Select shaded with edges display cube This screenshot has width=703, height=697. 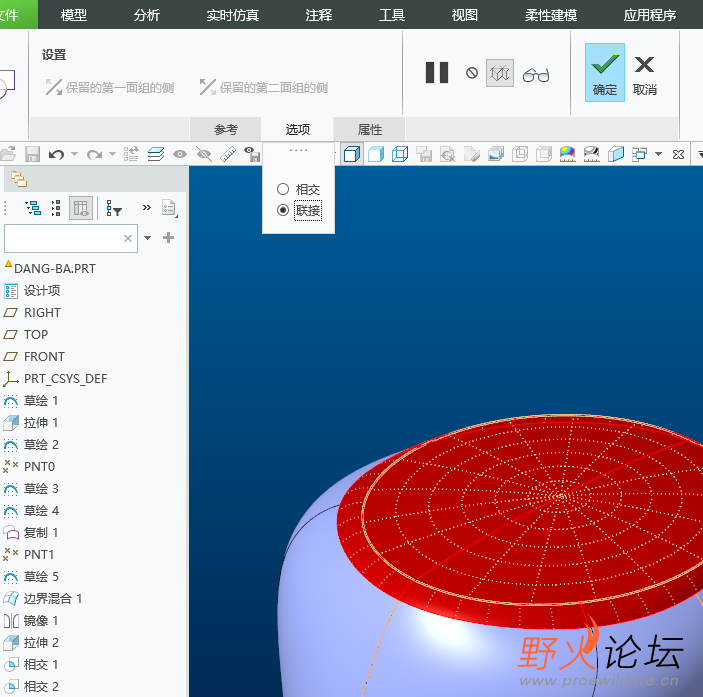tap(352, 154)
